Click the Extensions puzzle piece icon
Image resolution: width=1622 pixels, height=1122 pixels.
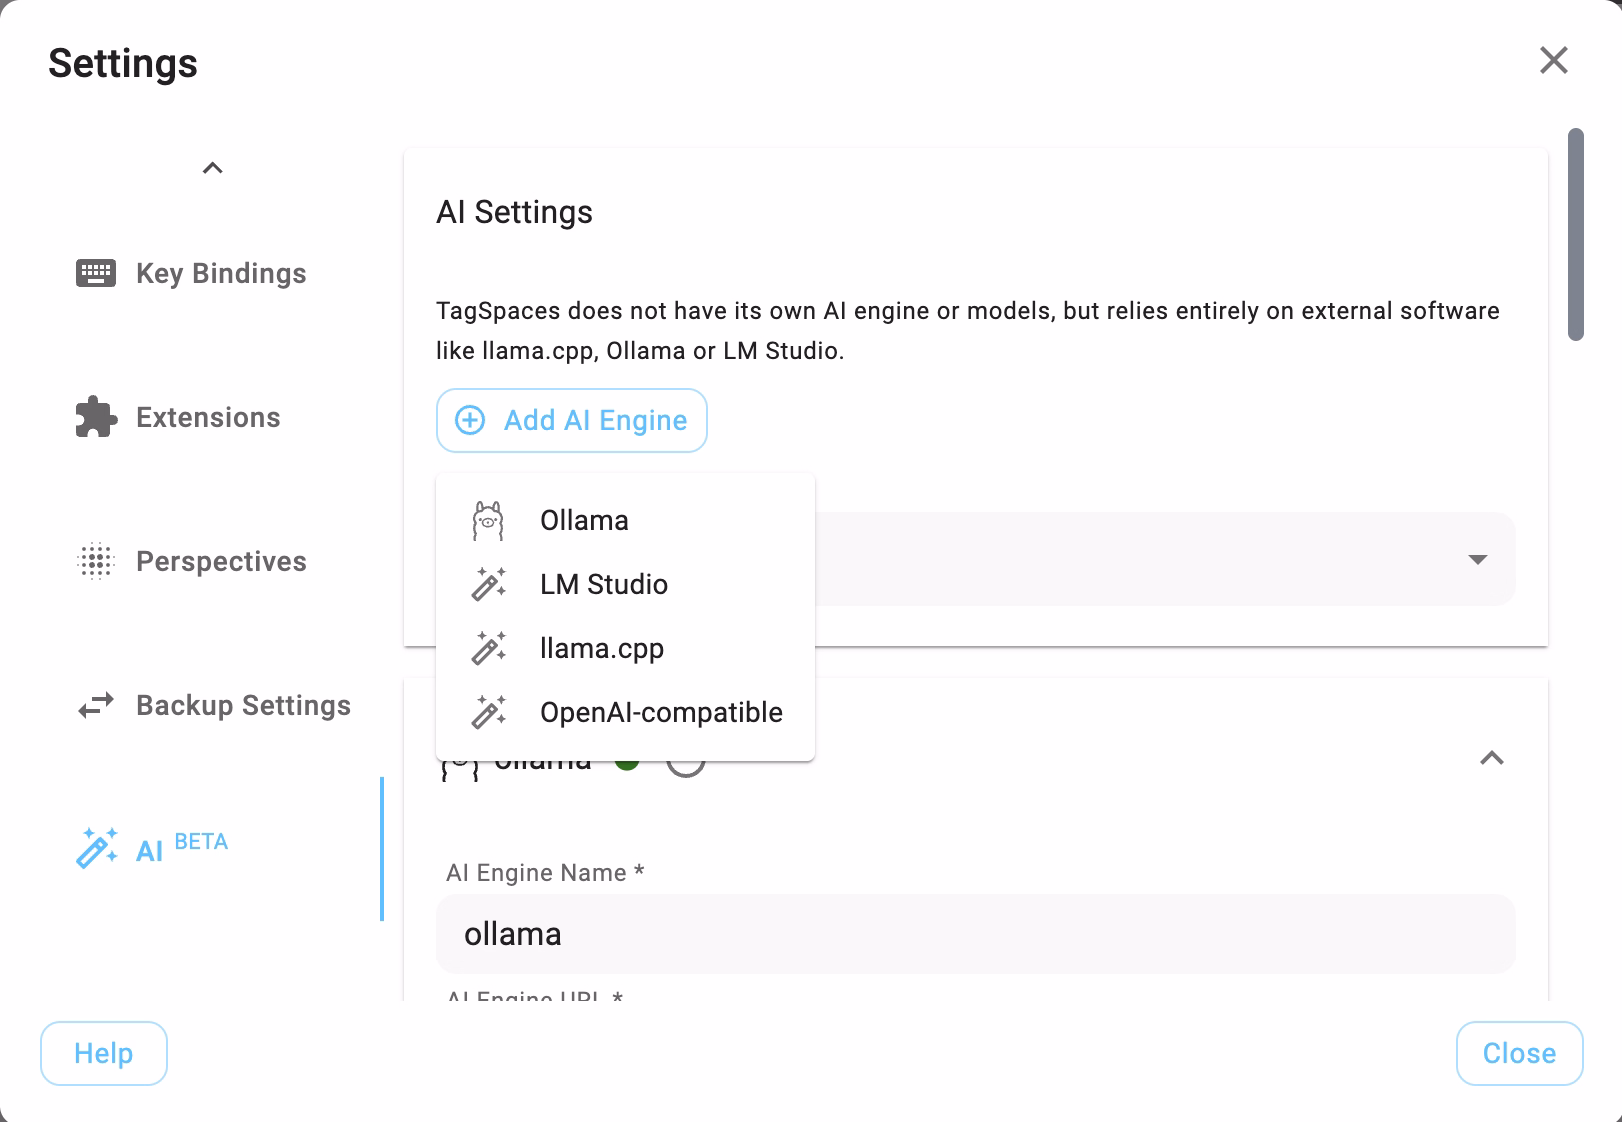click(96, 417)
